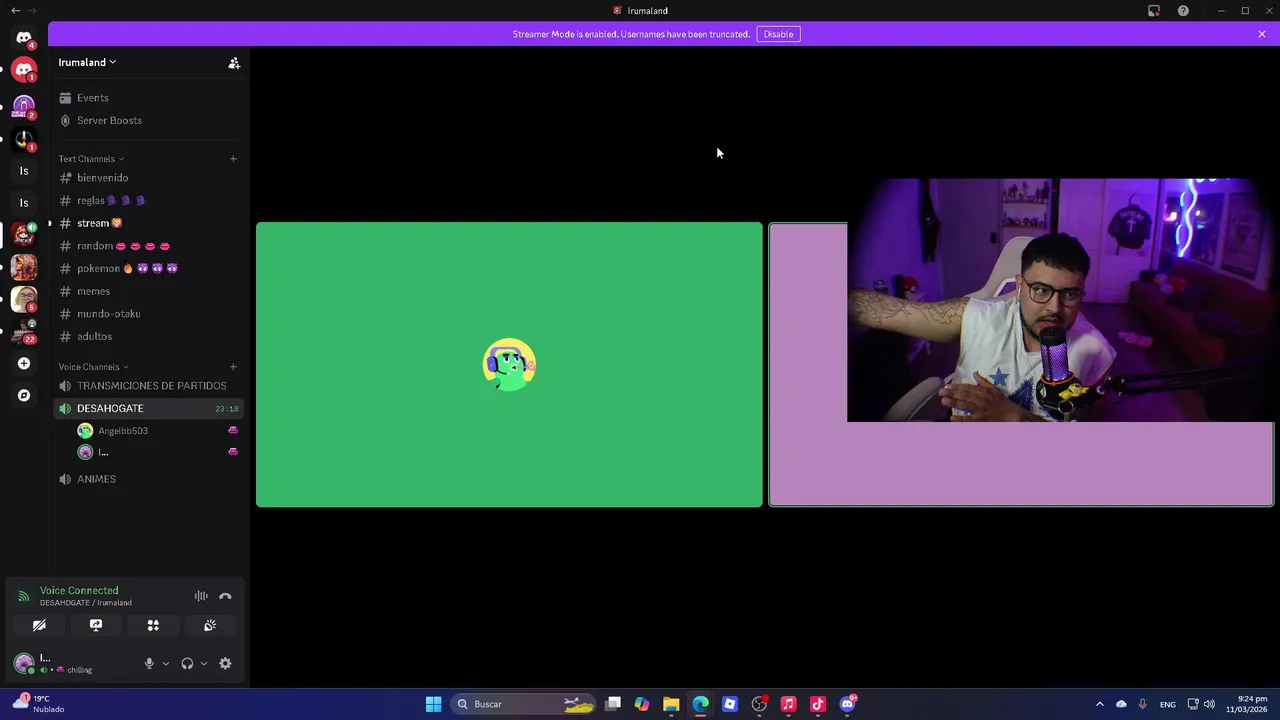Turn on camera in voice panel
Image resolution: width=1280 pixels, height=720 pixels.
pos(39,625)
